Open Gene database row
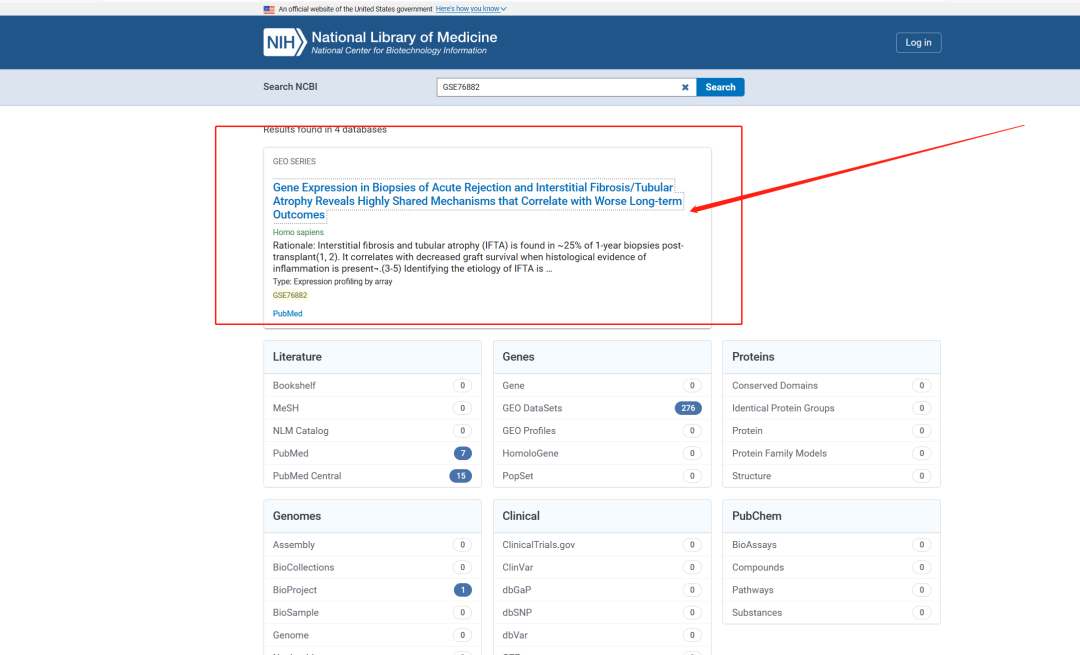 pos(602,386)
